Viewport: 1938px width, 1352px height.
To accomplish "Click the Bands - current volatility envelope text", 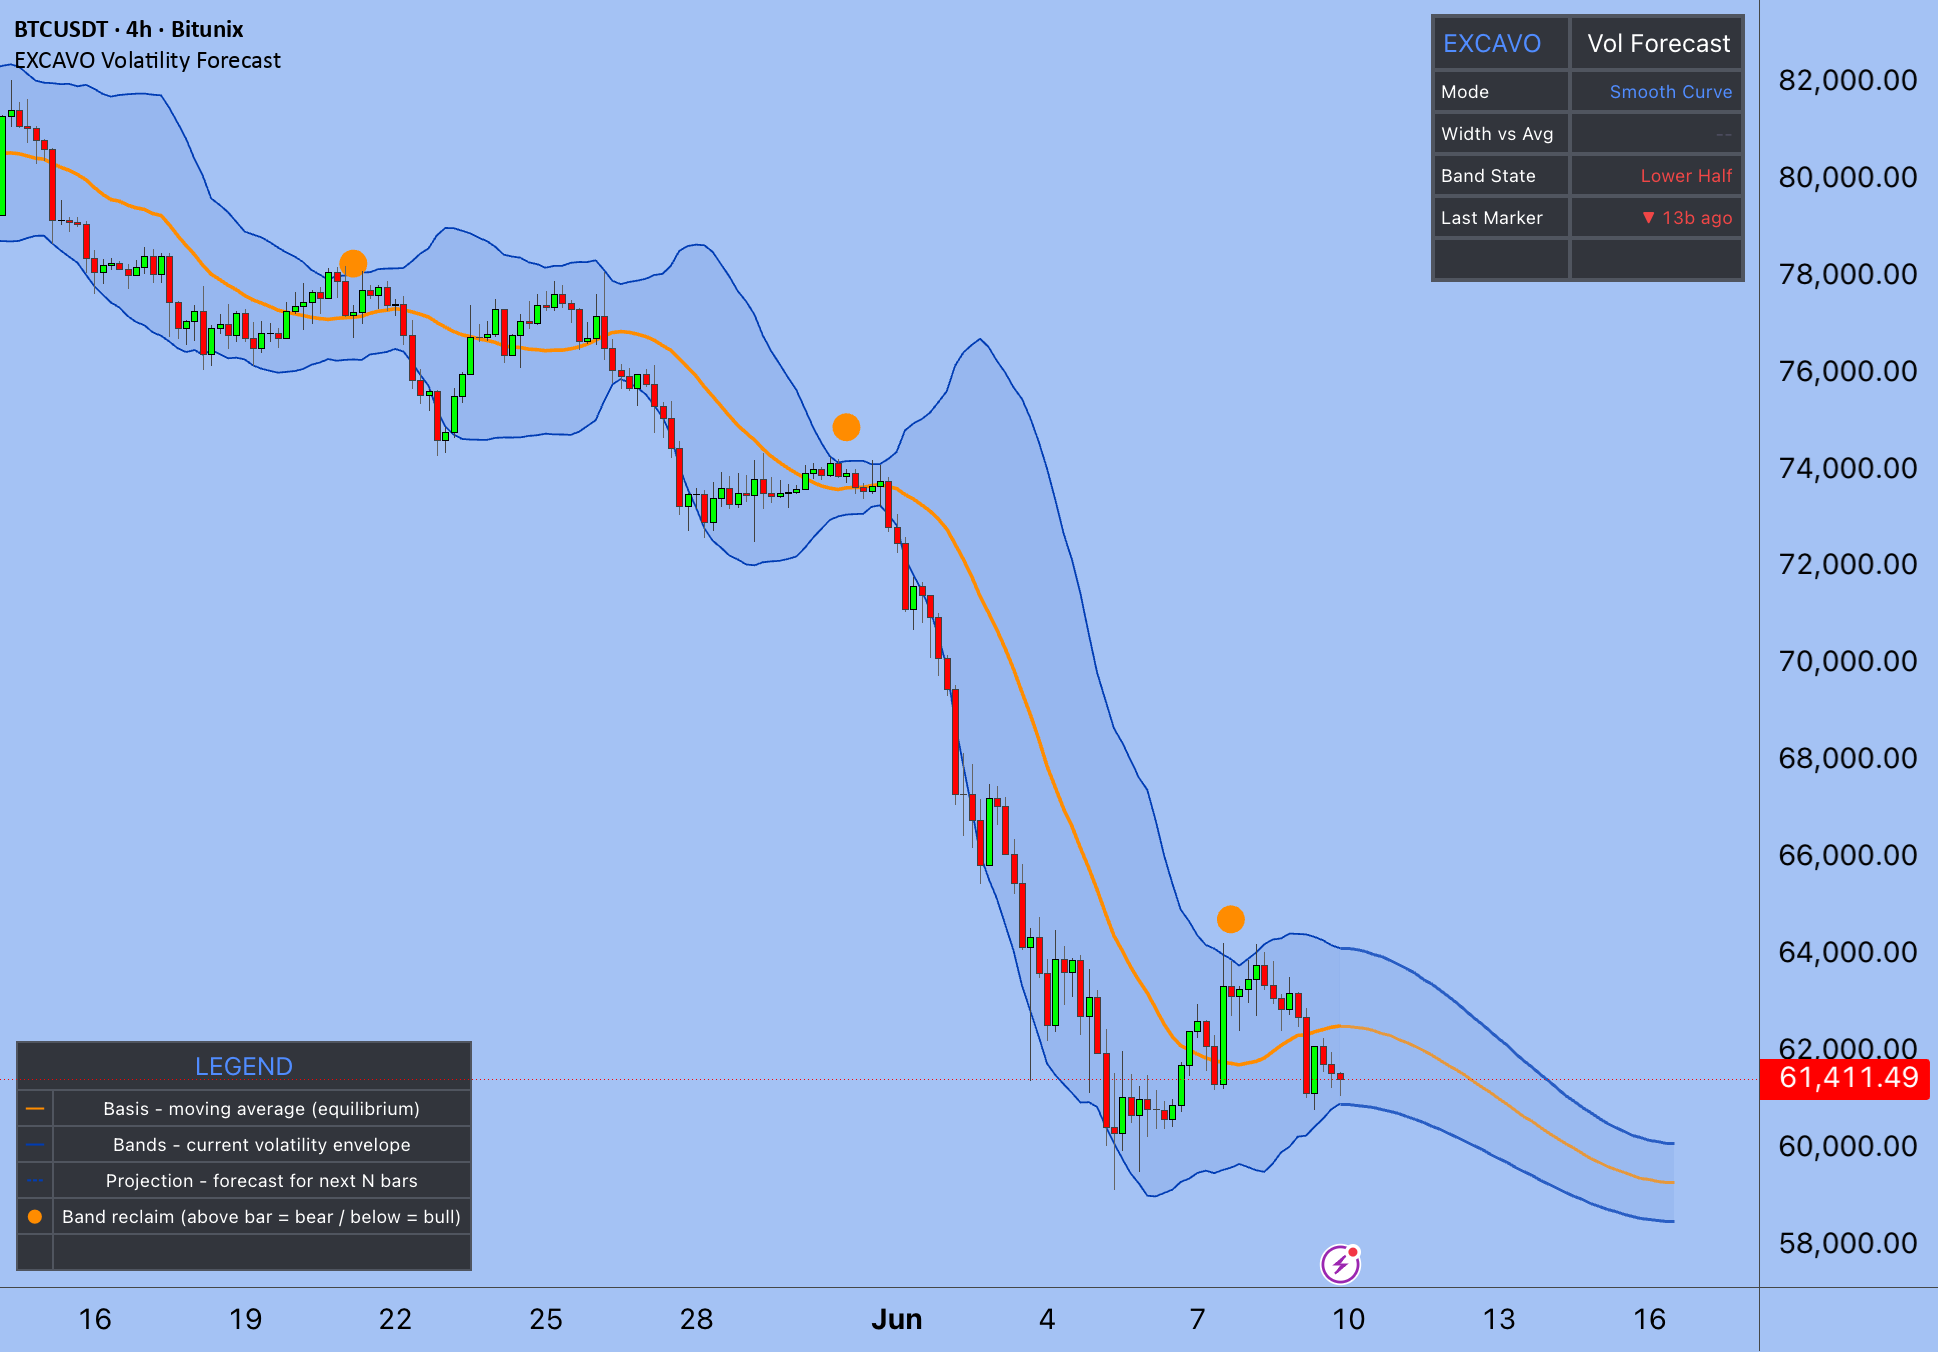I will tap(262, 1145).
